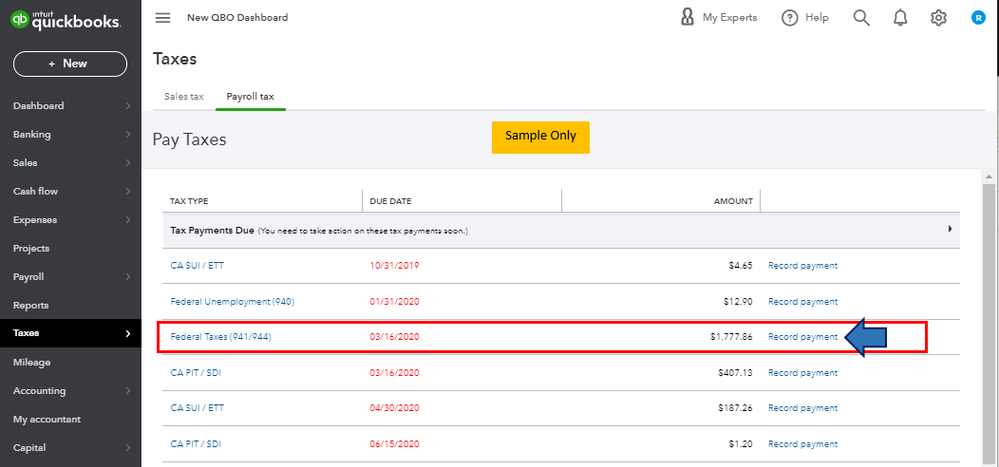999x467 pixels.
Task: Open Reports in the sidebar
Action: (31, 305)
